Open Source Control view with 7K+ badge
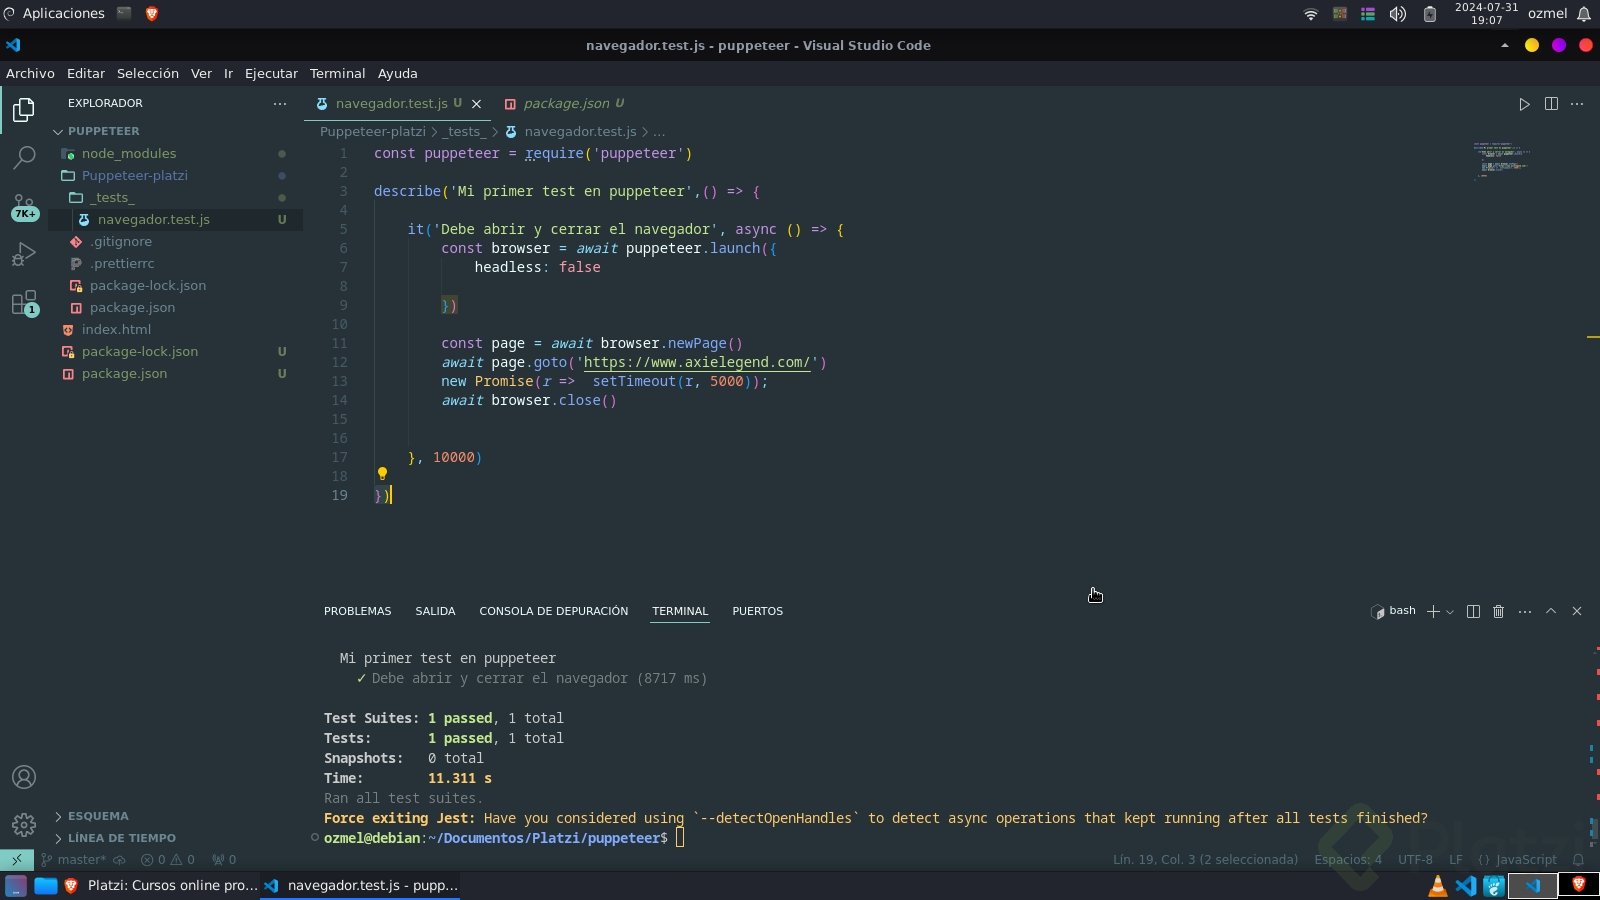Viewport: 1600px width, 900px height. point(24,206)
